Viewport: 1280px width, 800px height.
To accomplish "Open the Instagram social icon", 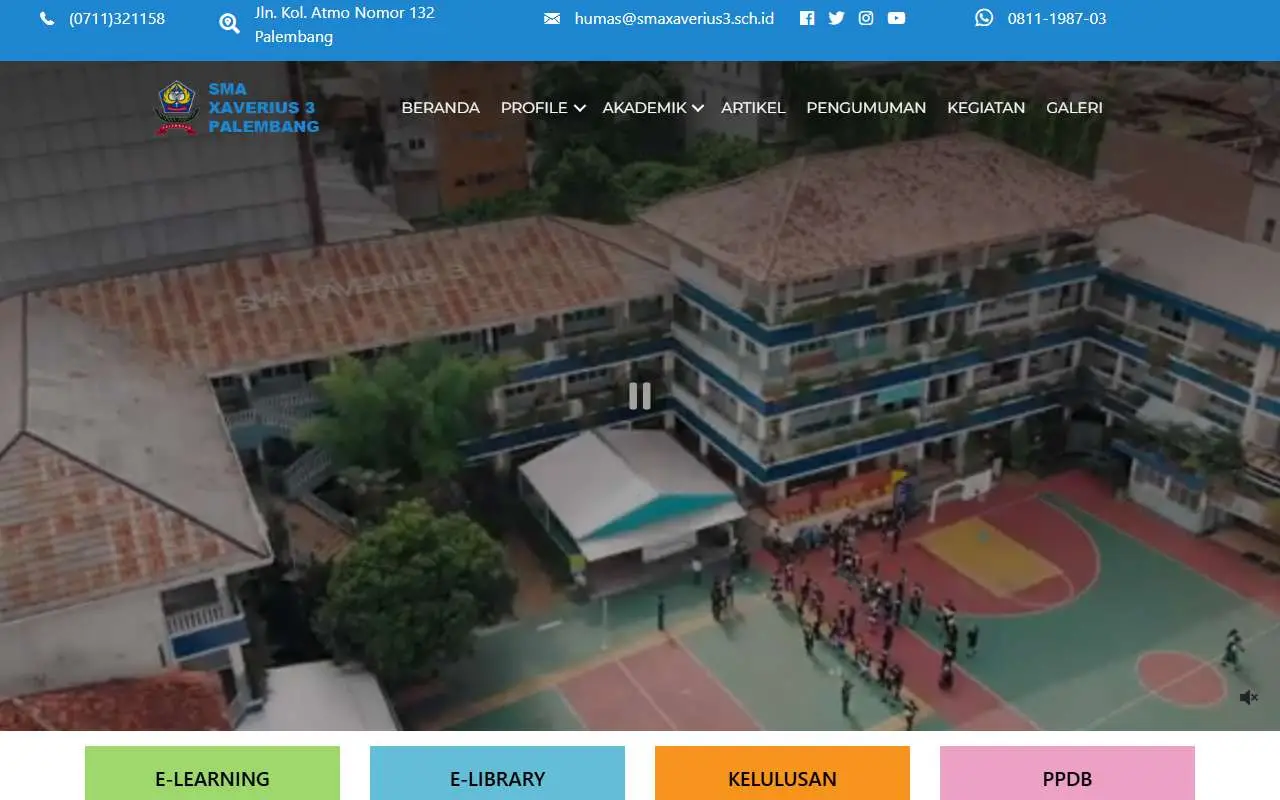I will pos(866,18).
